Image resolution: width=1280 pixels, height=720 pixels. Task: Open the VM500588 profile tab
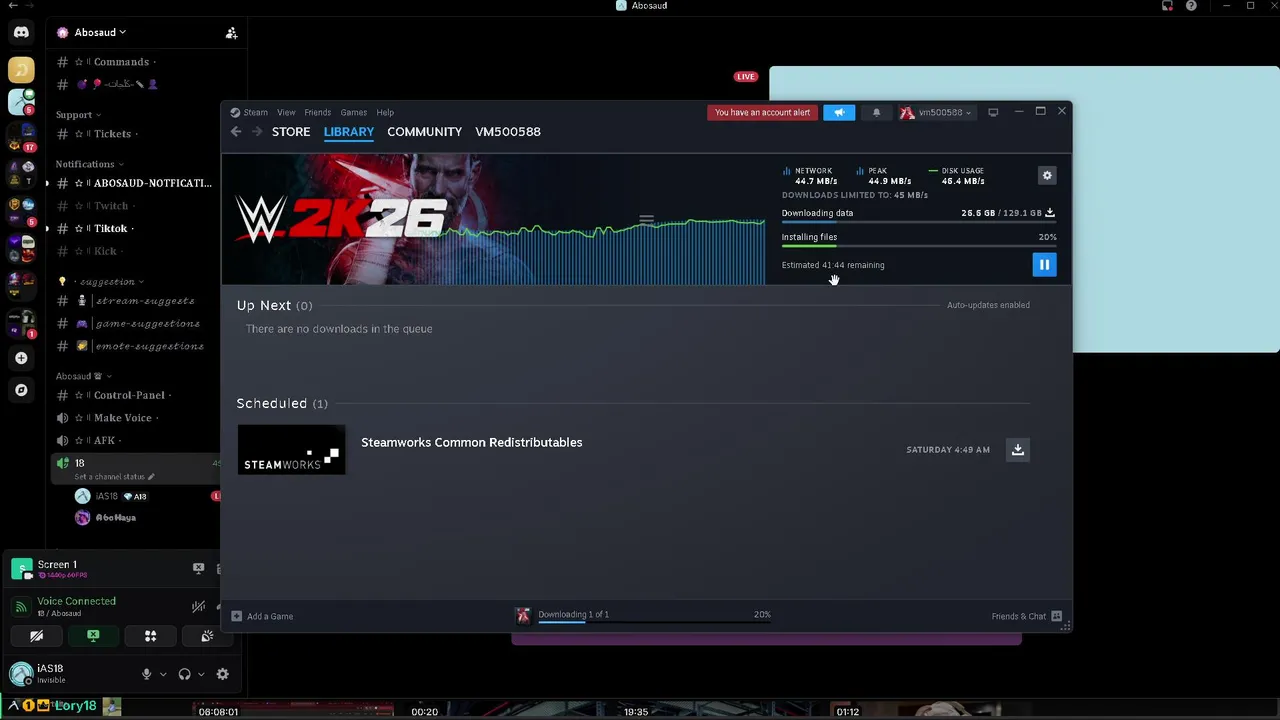pos(508,132)
